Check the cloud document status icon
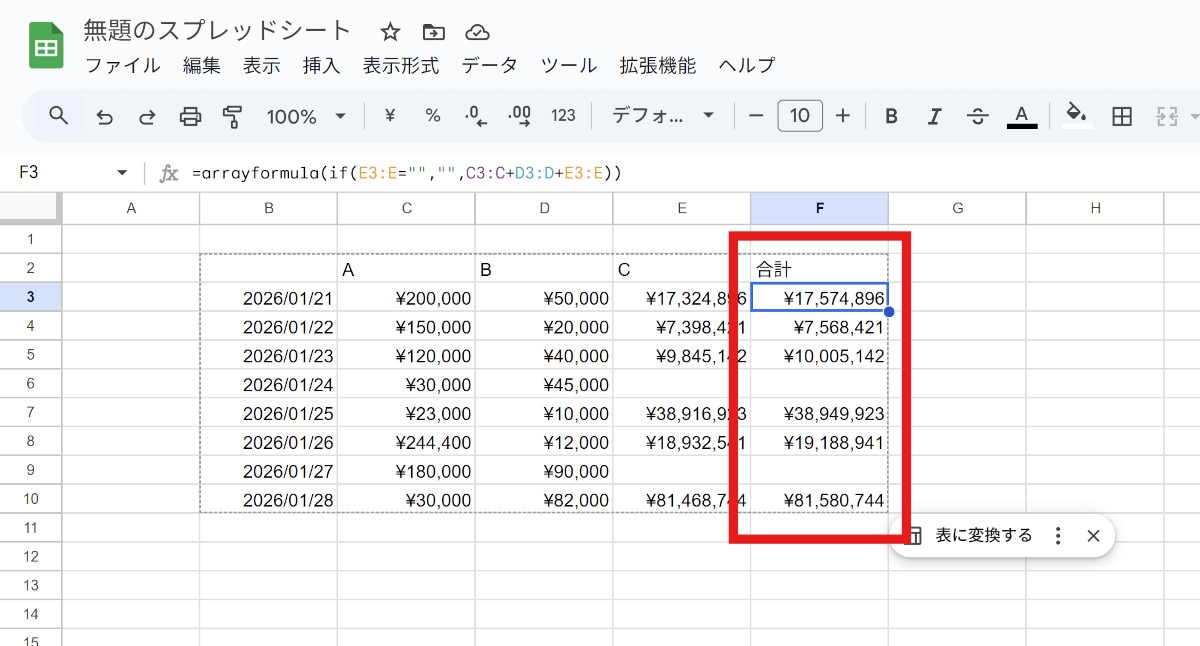Viewport: 1200px width, 646px height. tap(478, 31)
